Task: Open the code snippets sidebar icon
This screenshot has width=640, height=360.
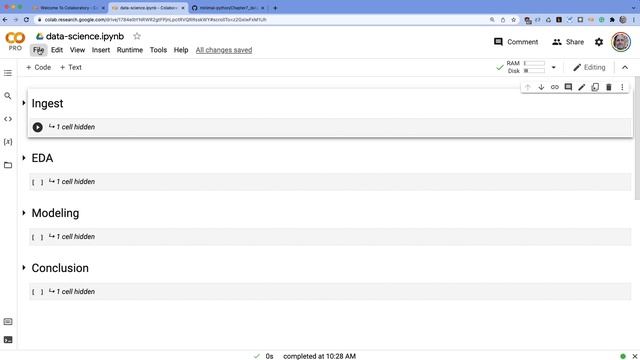Action: click(x=8, y=119)
